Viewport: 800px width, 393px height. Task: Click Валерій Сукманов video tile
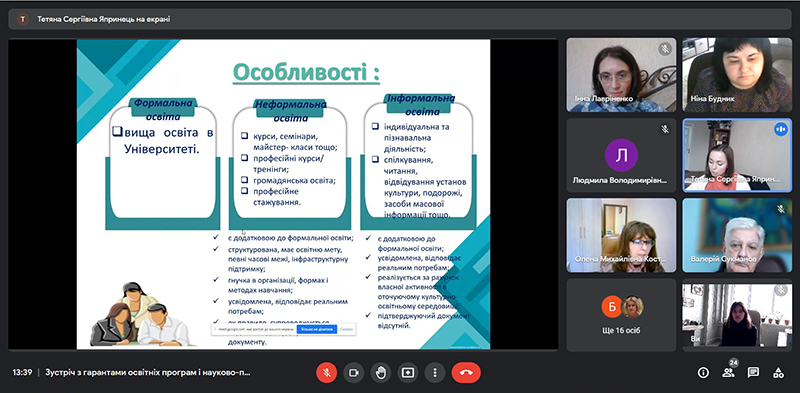[x=737, y=235]
